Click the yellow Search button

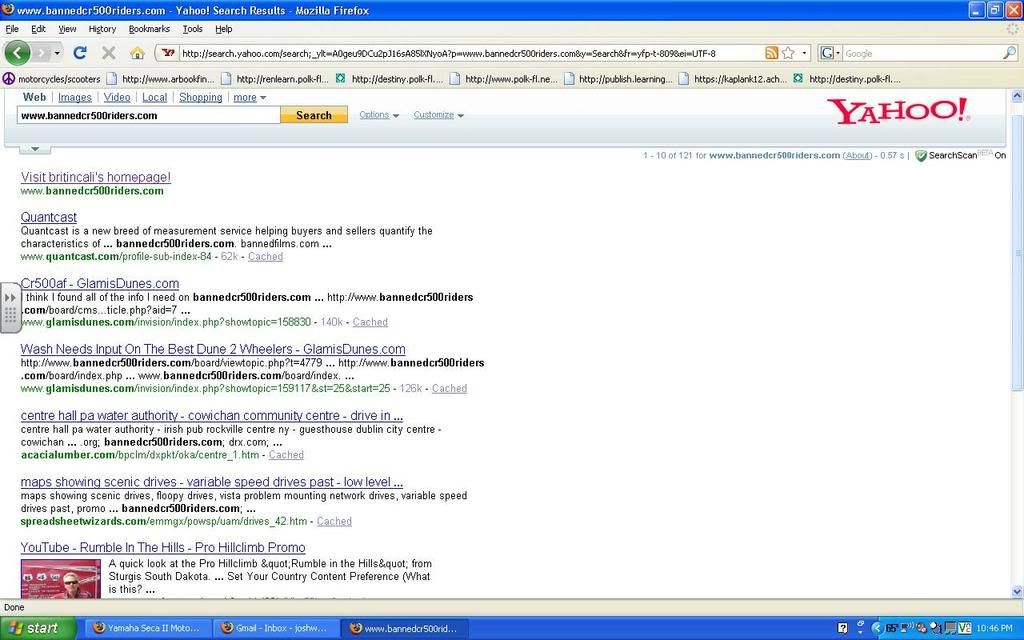pyautogui.click(x=314, y=115)
